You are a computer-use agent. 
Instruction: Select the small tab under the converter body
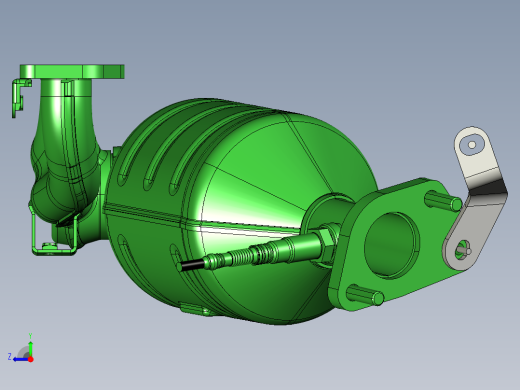tap(195, 309)
